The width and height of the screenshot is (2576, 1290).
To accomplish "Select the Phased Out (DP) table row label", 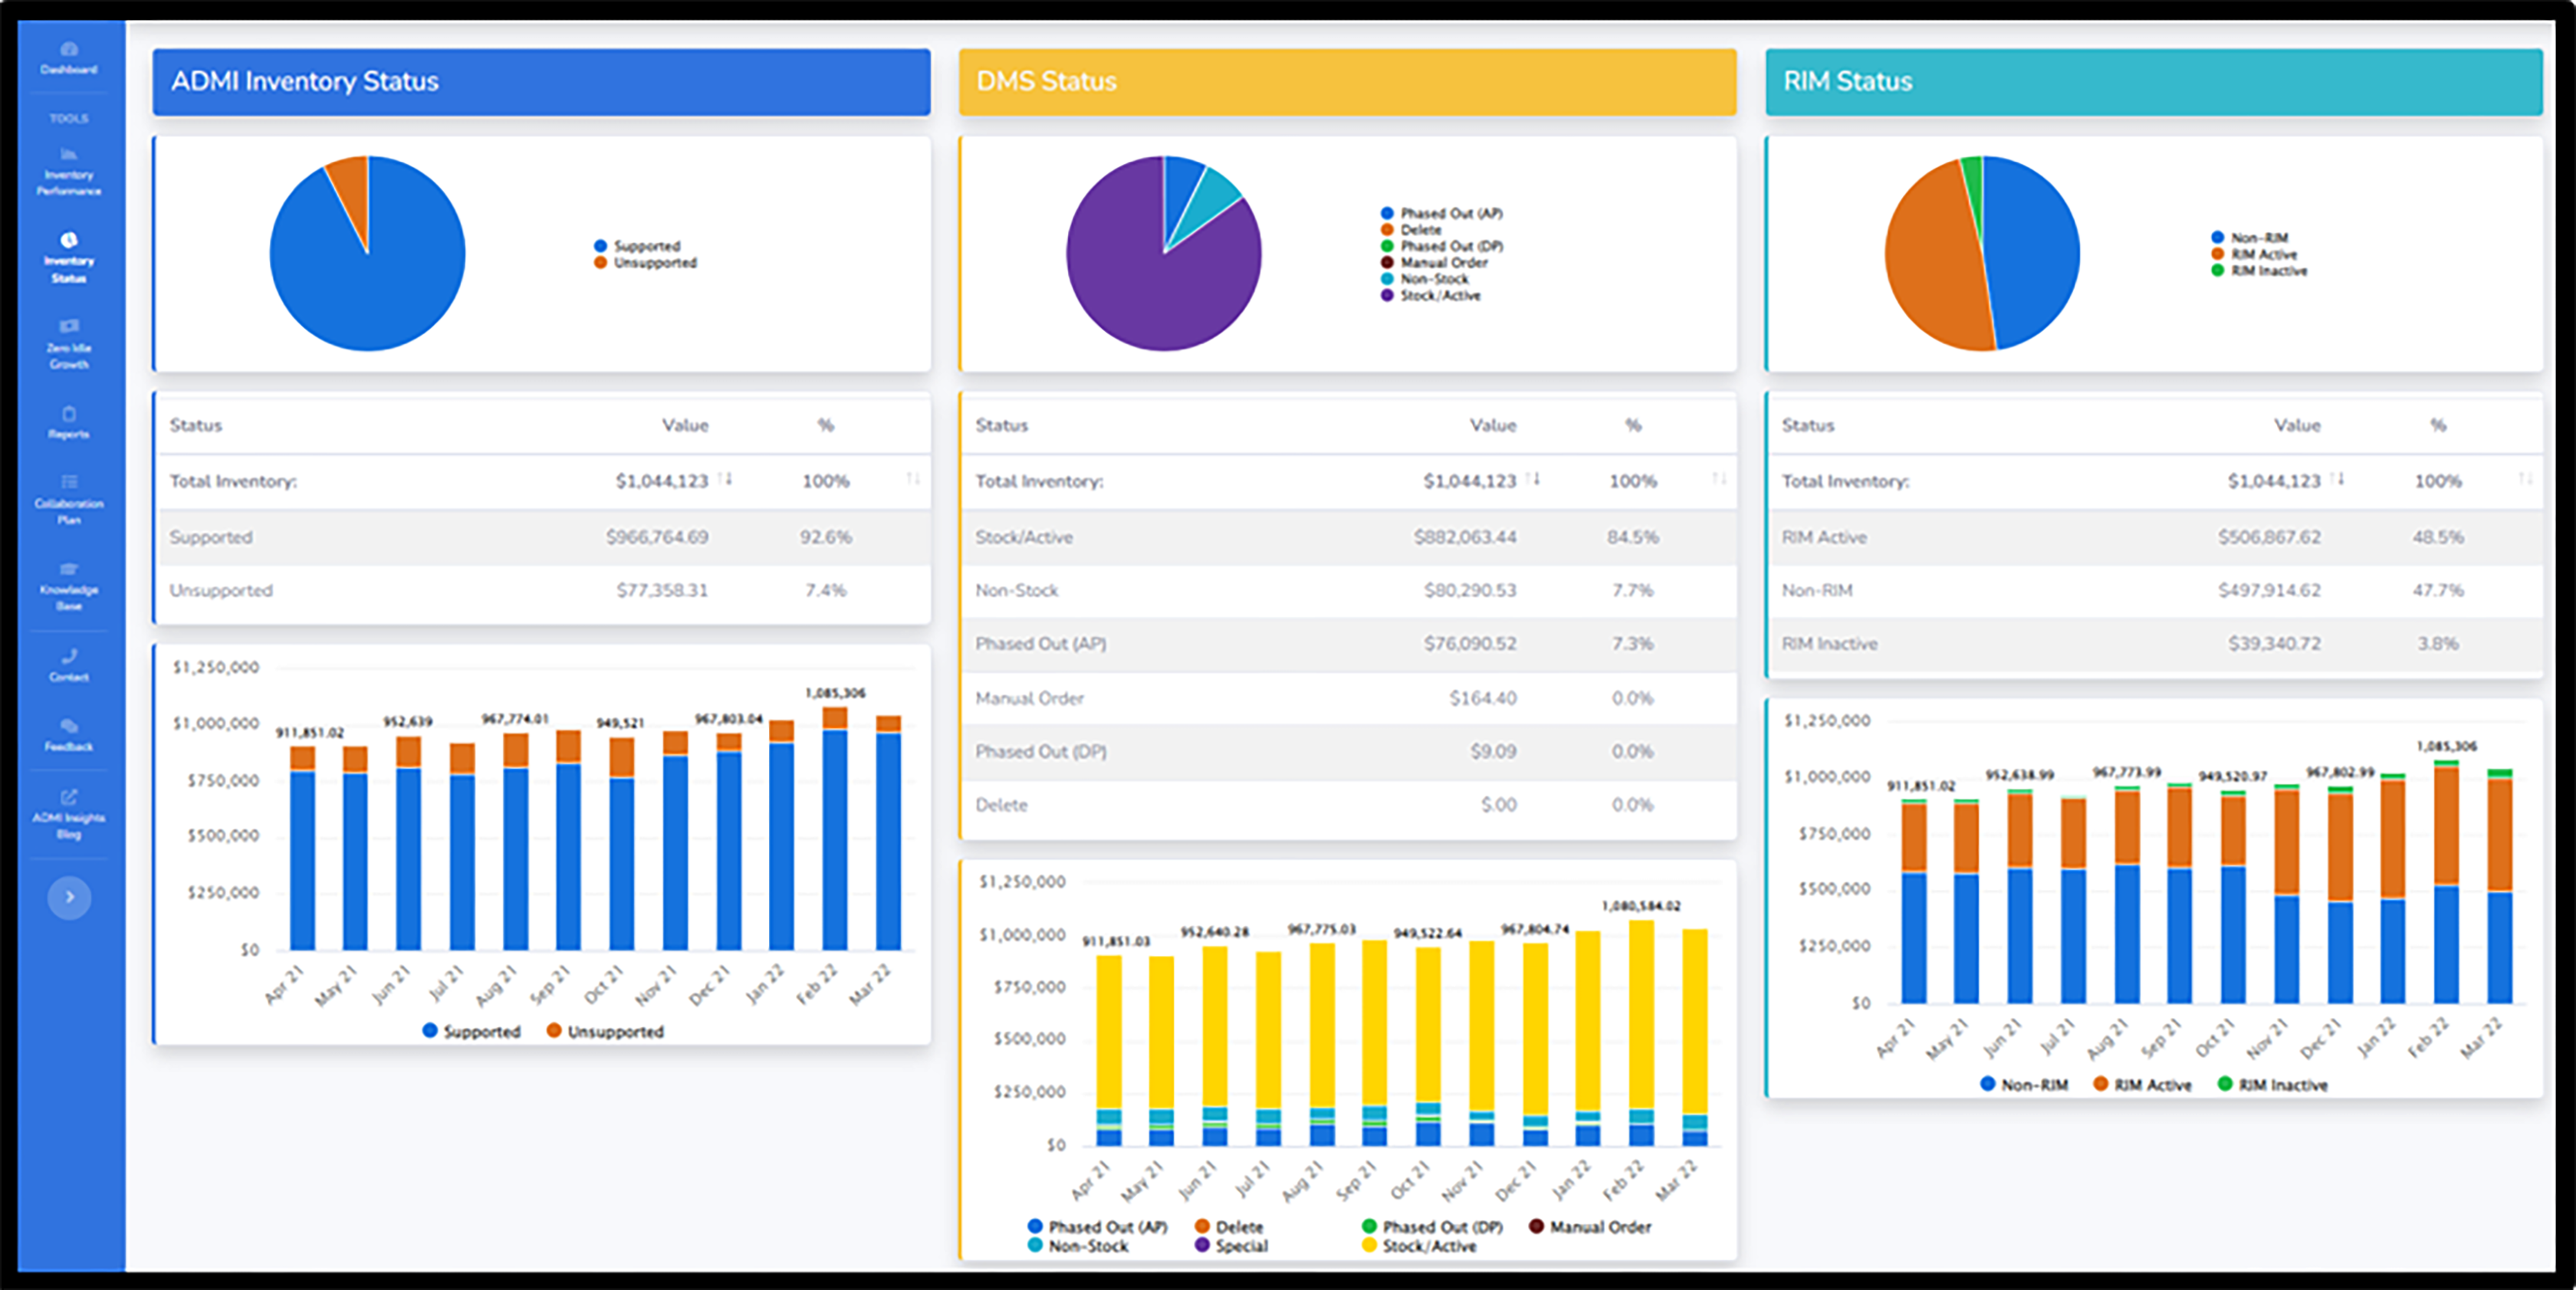I will (x=1041, y=752).
